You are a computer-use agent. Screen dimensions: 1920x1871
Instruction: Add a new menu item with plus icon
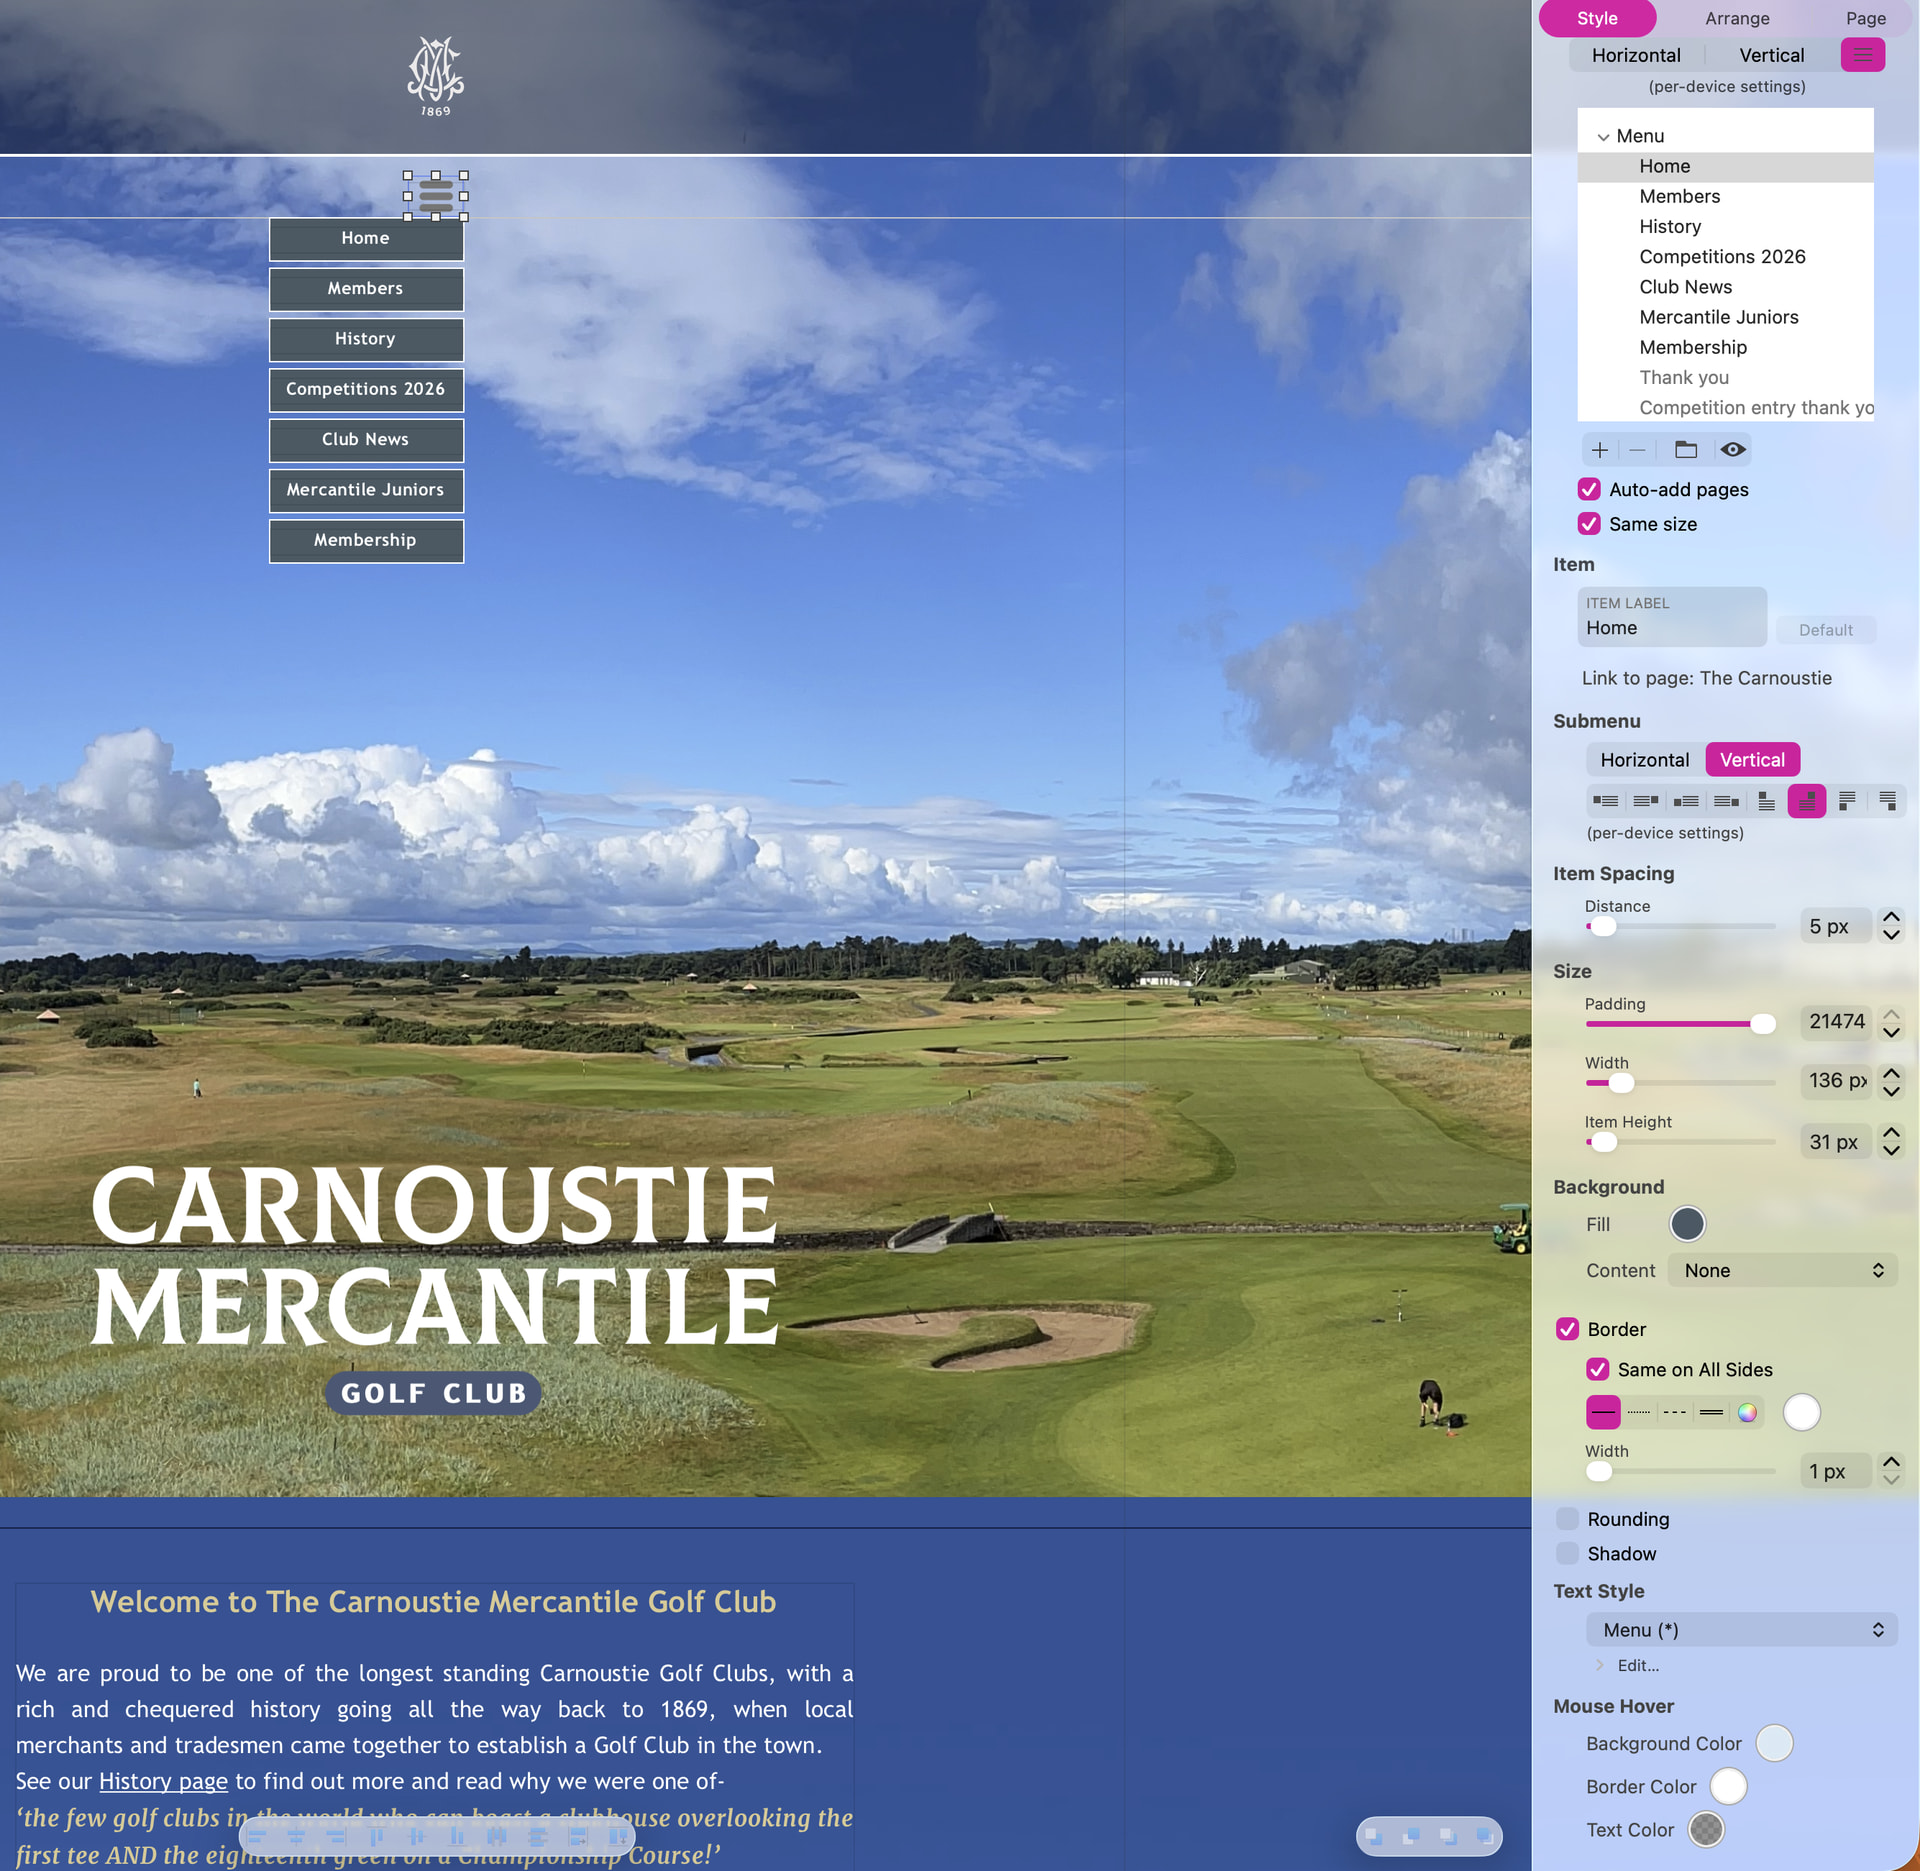click(x=1600, y=450)
